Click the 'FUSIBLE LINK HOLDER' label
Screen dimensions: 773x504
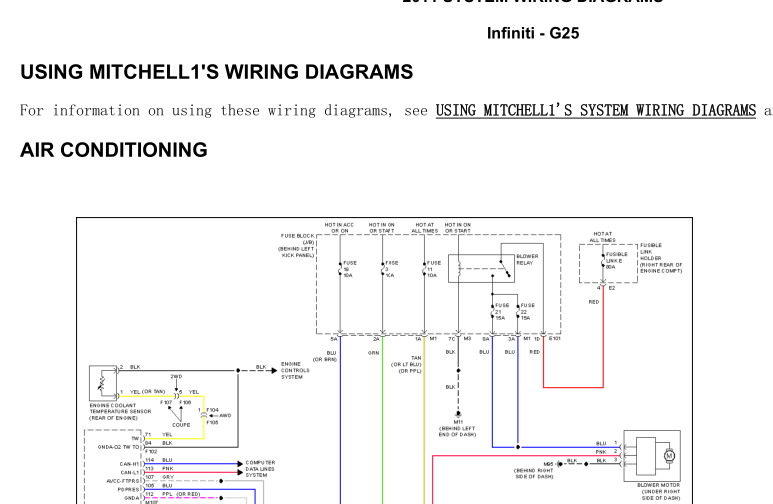pyautogui.click(x=661, y=258)
